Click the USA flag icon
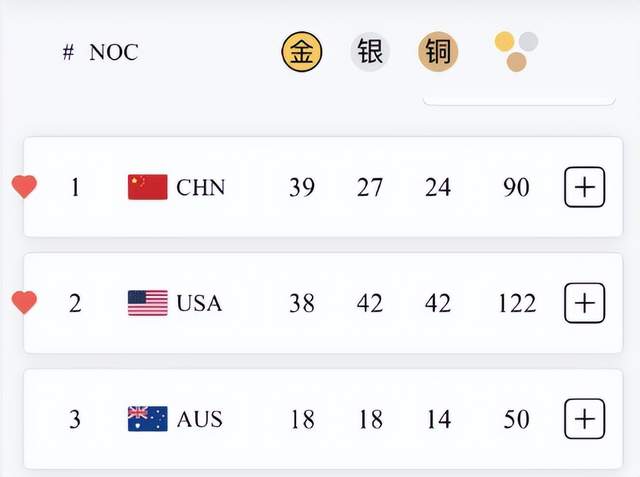The width and height of the screenshot is (640, 477). (148, 303)
